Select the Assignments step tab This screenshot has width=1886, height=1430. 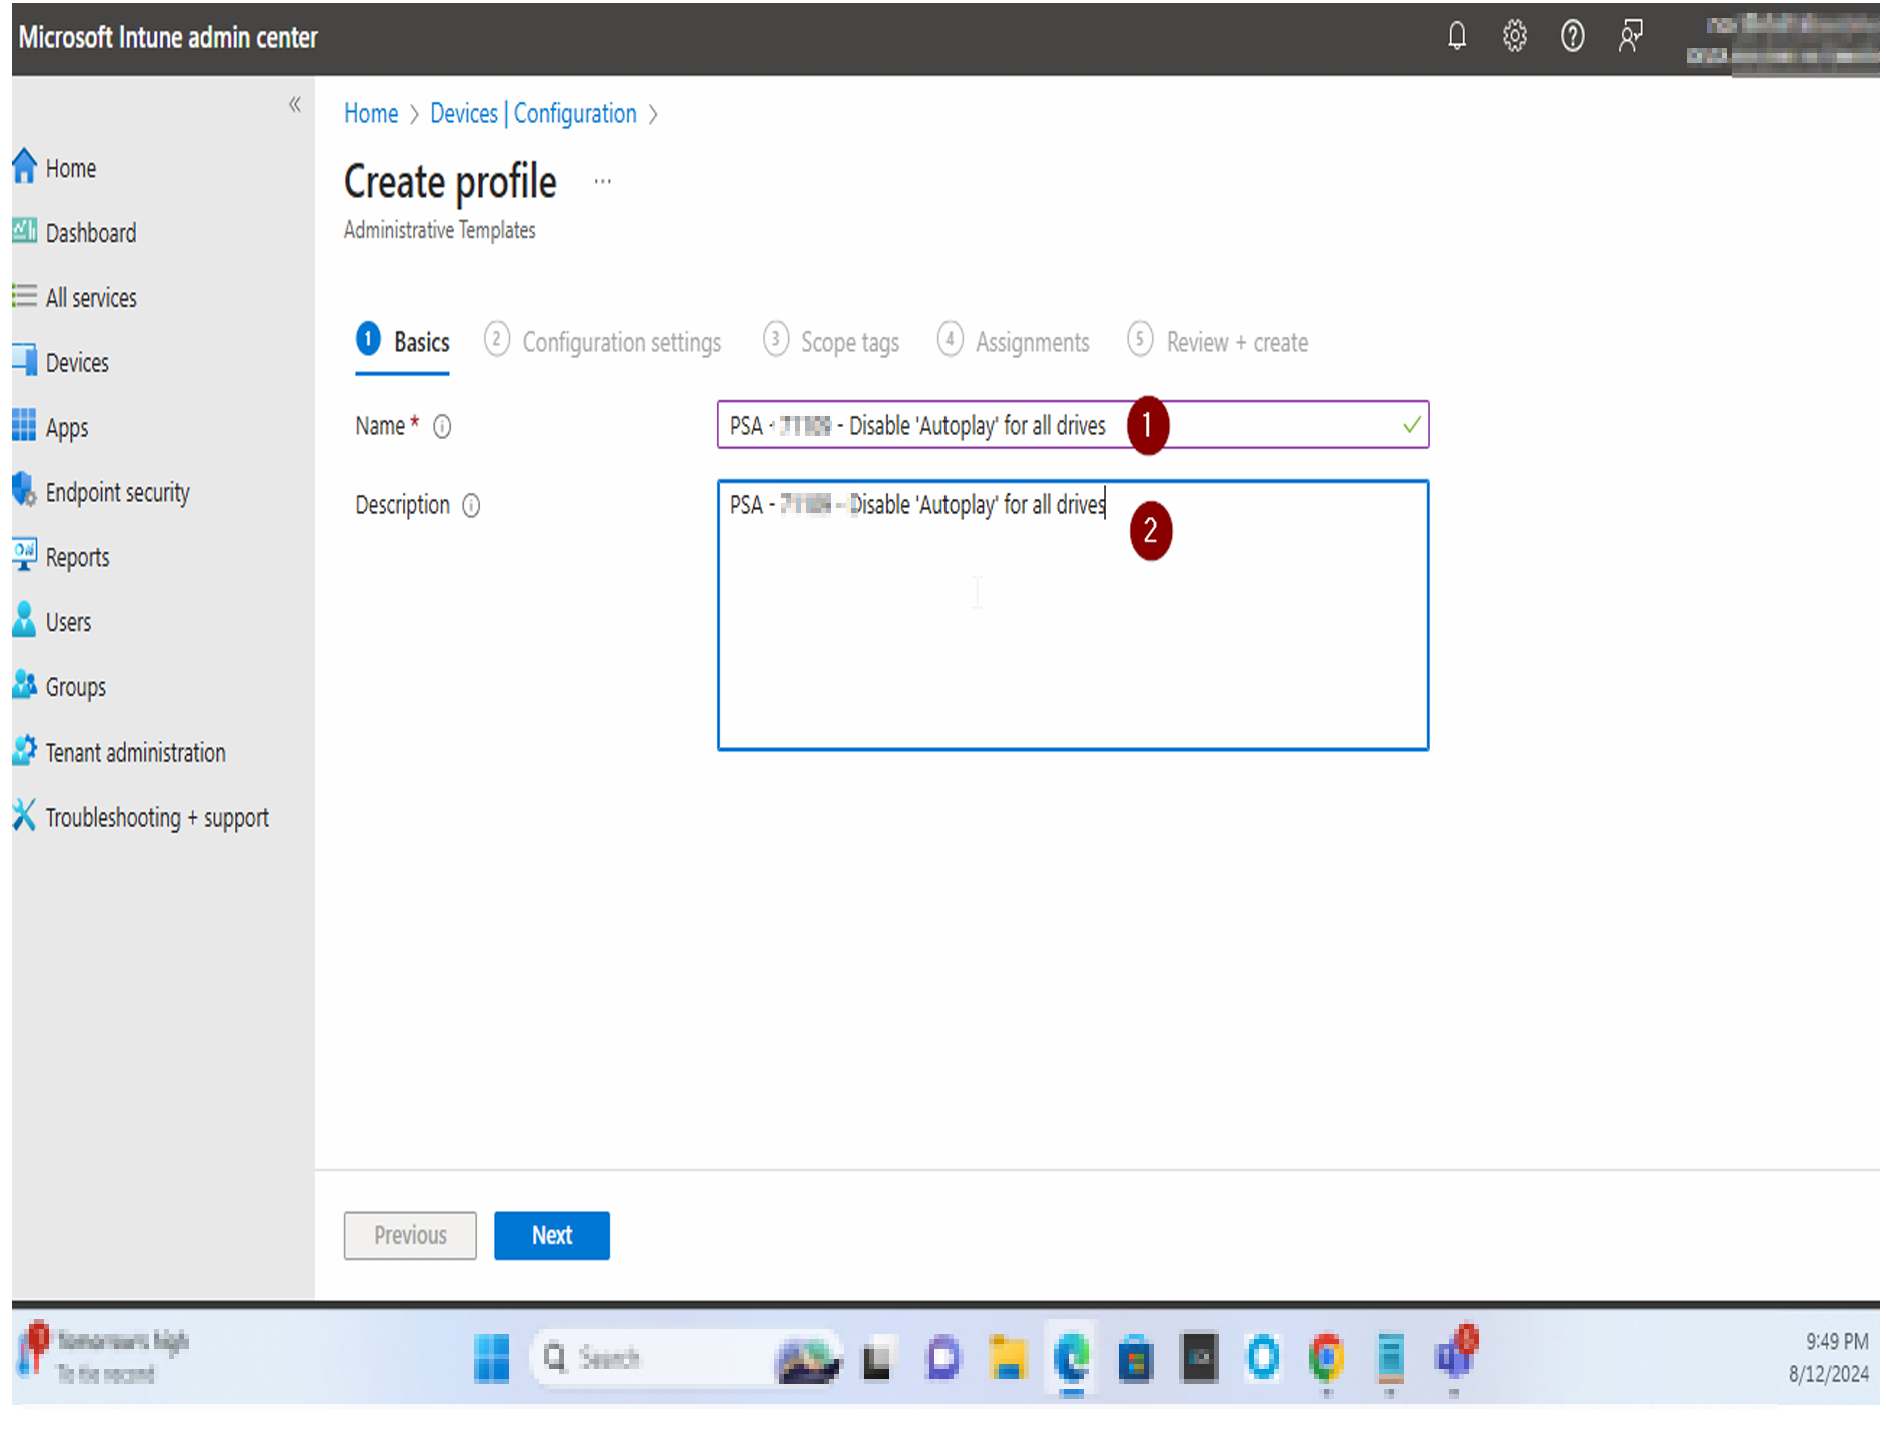pyautogui.click(x=1013, y=341)
